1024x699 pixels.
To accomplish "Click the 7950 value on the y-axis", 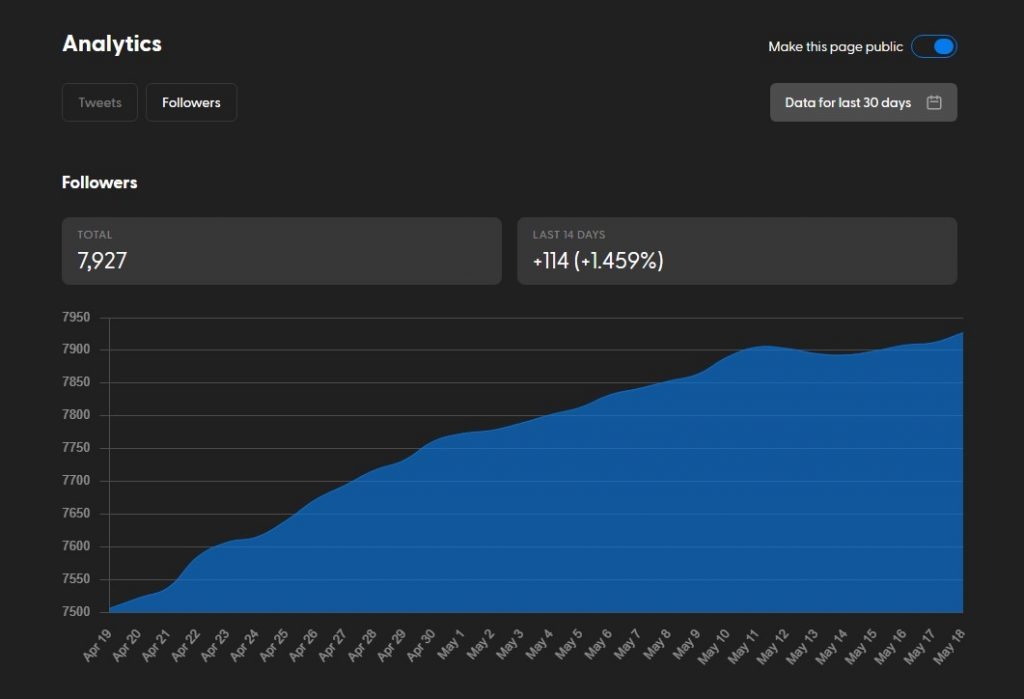I will click(76, 318).
